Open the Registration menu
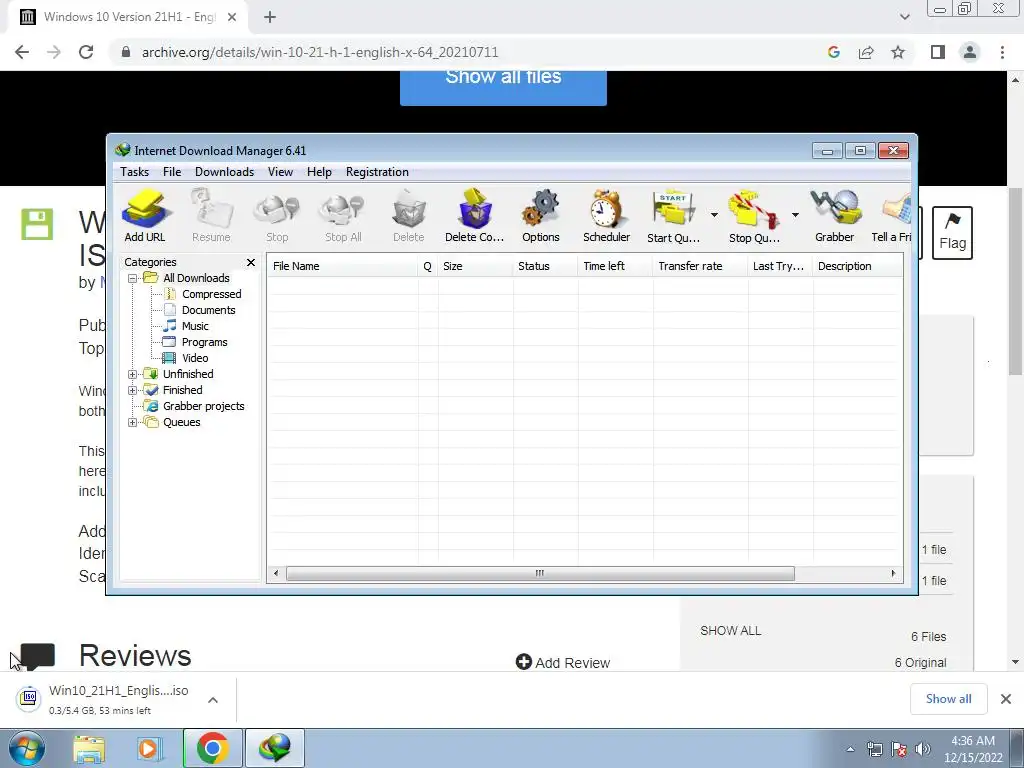The height and width of the screenshot is (768, 1024). tap(377, 172)
